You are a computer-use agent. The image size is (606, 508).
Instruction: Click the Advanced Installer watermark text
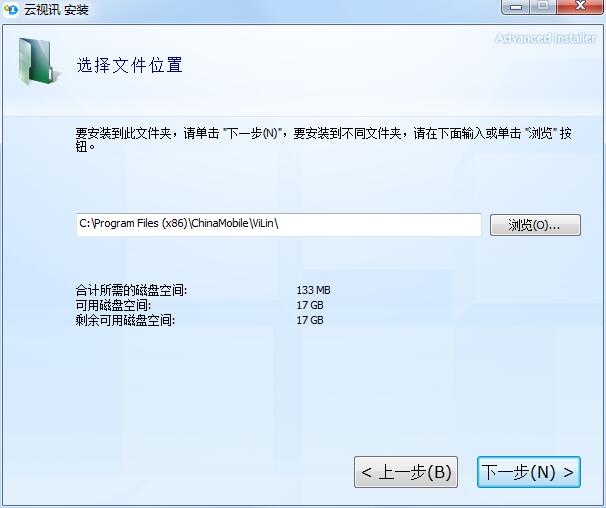(545, 38)
